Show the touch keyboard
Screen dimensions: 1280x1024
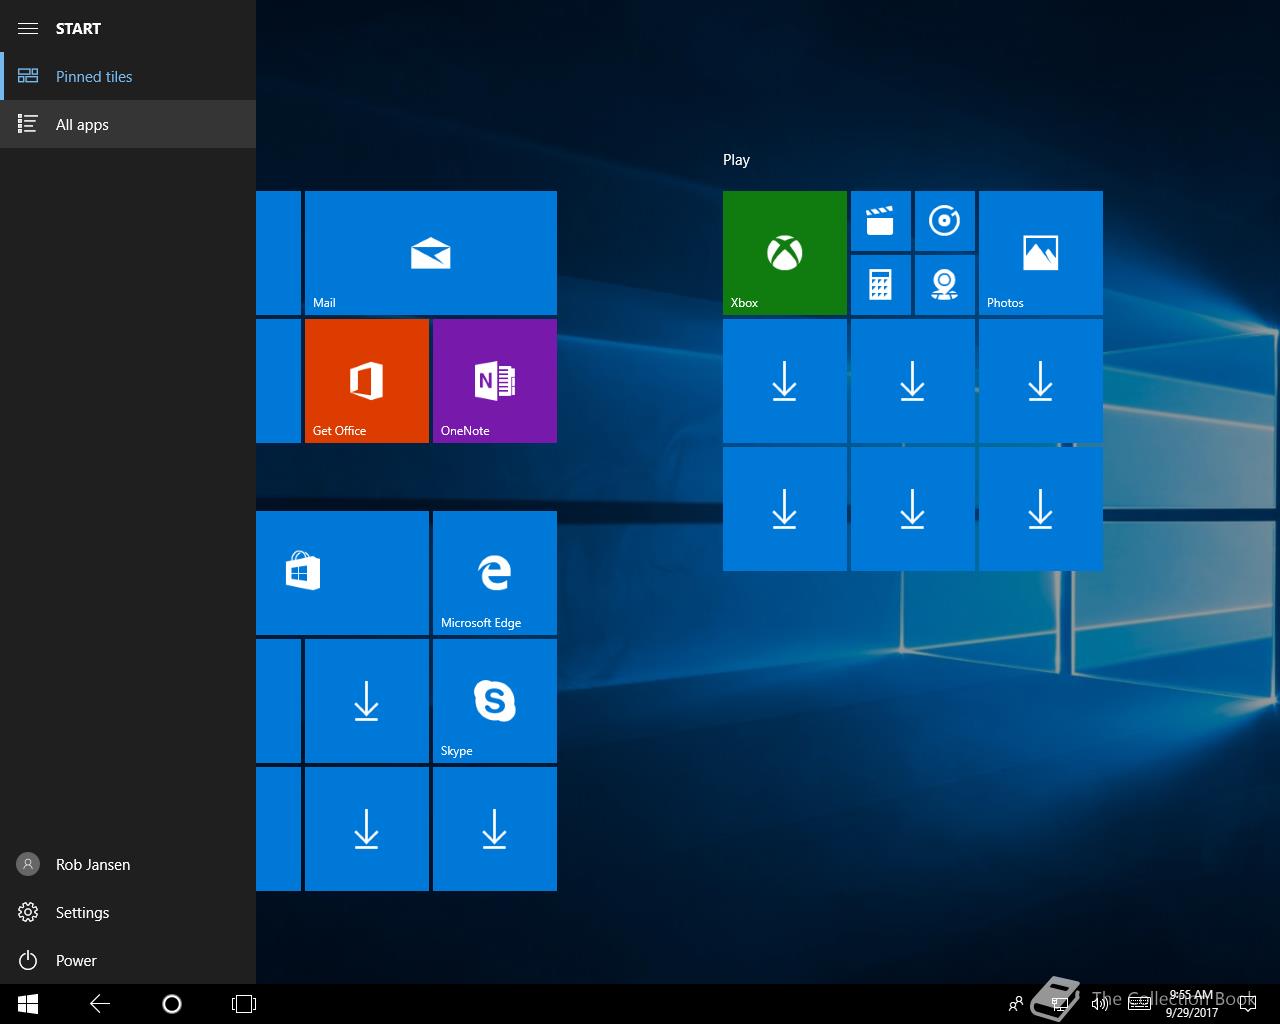point(1139,1004)
